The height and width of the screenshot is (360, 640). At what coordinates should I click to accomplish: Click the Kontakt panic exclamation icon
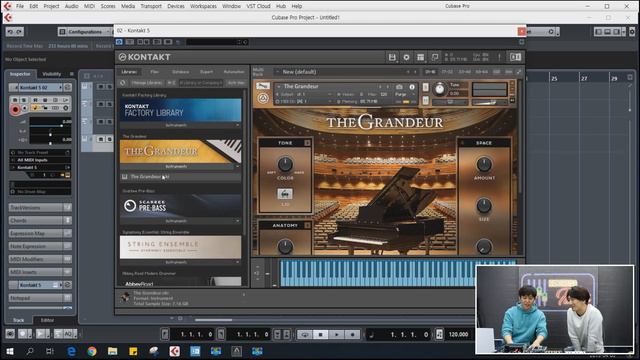[499, 57]
